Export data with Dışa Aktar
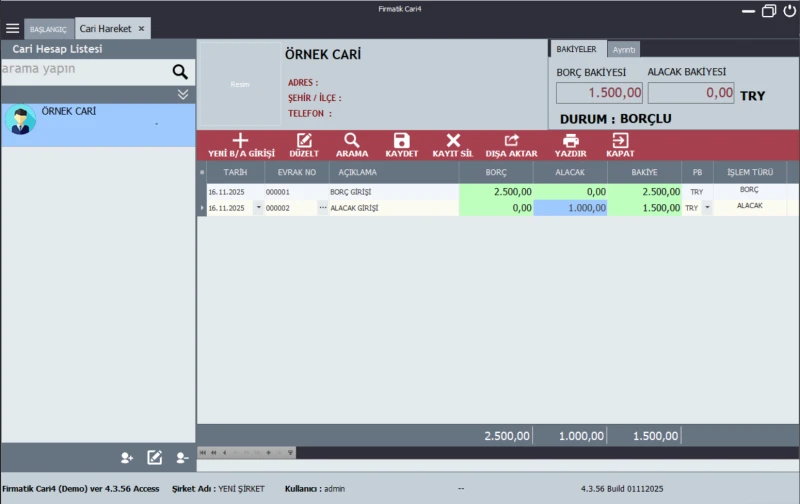The width and height of the screenshot is (800, 504). click(x=511, y=141)
